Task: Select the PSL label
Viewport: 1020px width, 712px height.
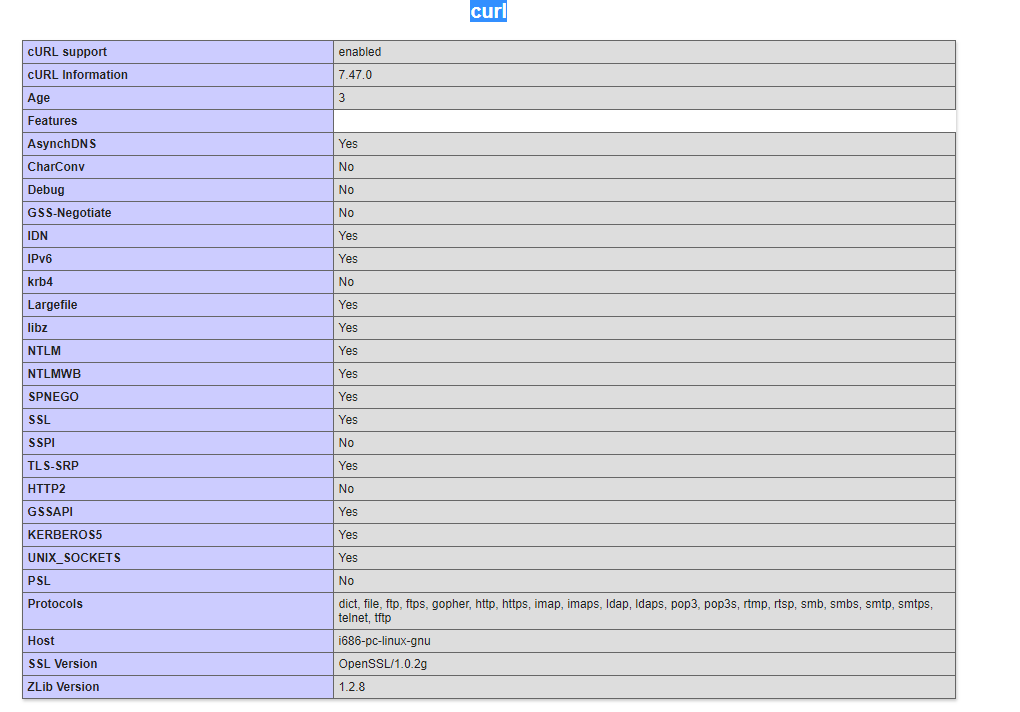Action: click(39, 581)
